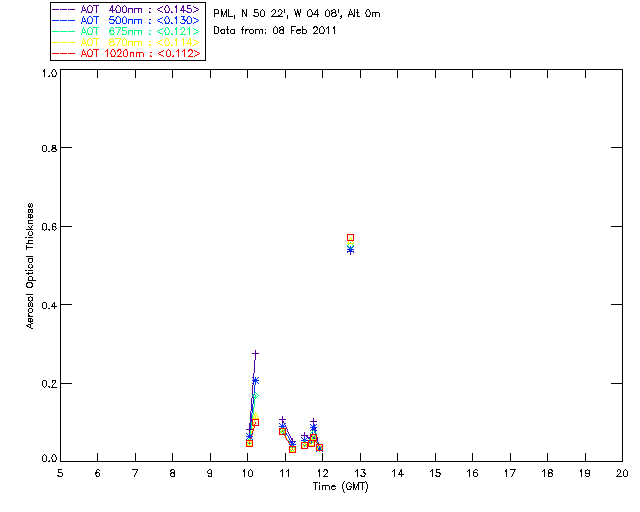The width and height of the screenshot is (640, 512).
Task: Click the yellow dashed line sample in legend
Action: click(64, 42)
